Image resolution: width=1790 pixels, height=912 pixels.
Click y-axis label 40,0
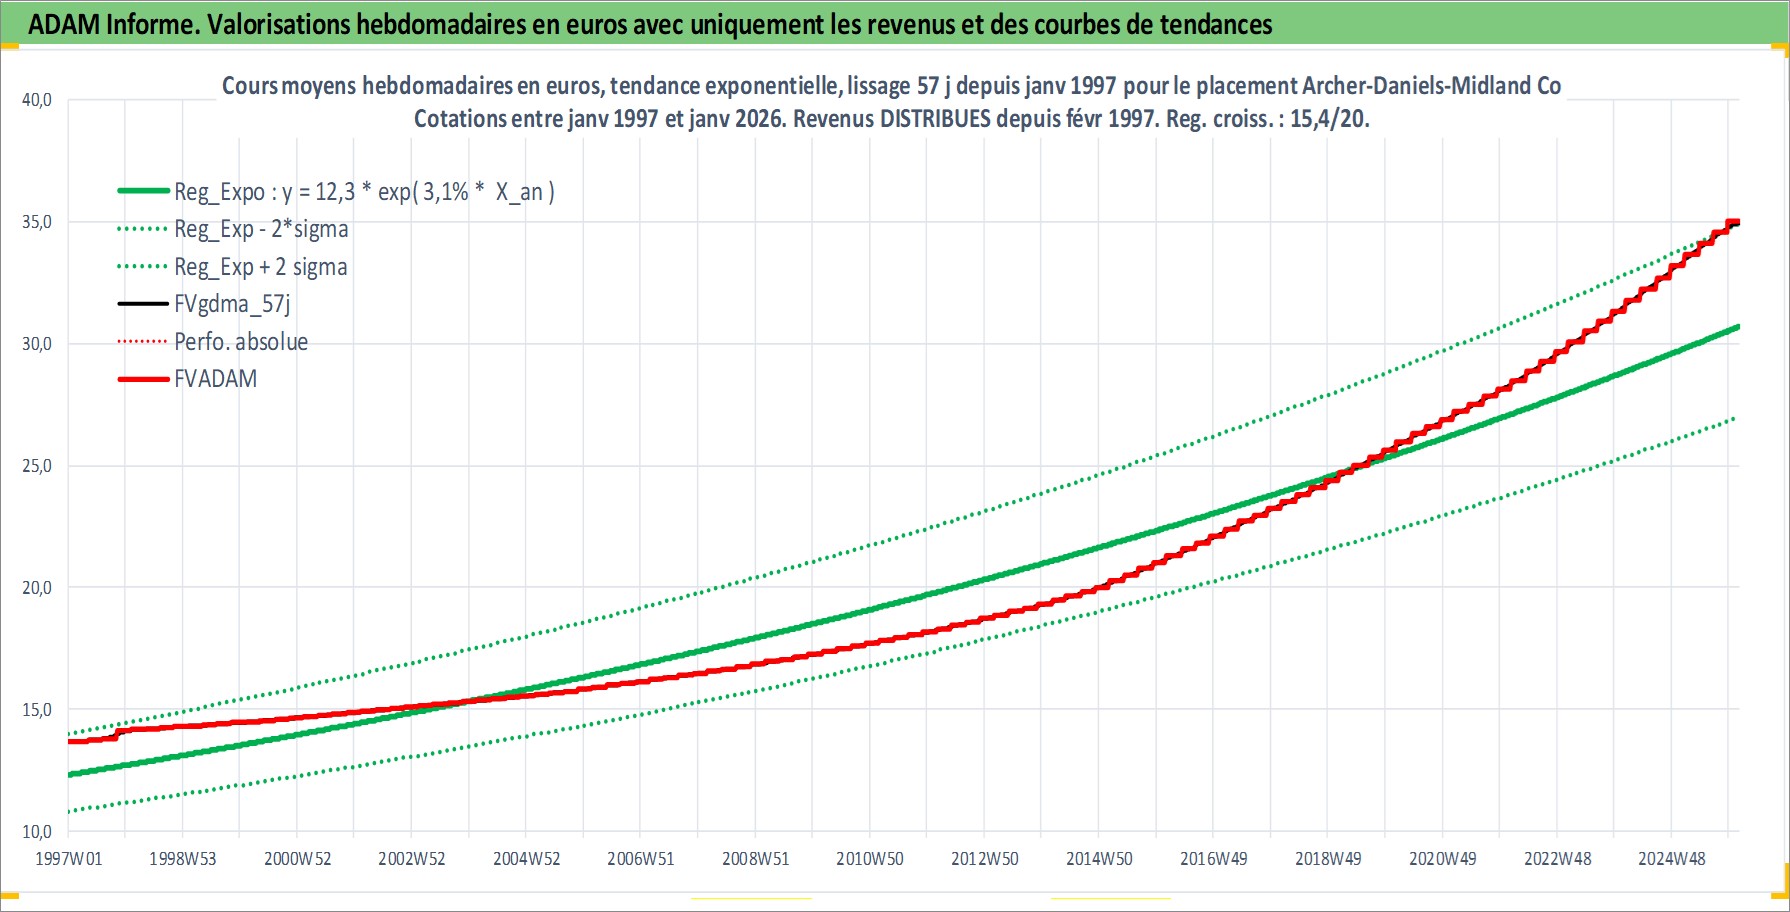click(37, 100)
